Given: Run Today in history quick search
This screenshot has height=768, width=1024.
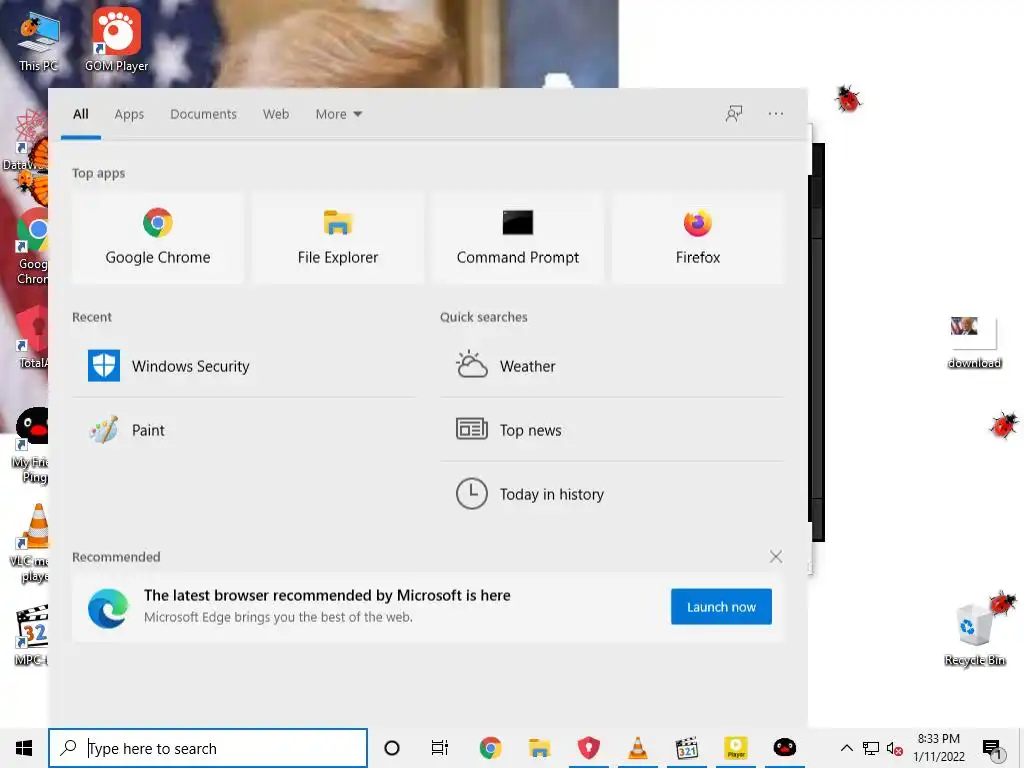Looking at the screenshot, I should point(612,494).
